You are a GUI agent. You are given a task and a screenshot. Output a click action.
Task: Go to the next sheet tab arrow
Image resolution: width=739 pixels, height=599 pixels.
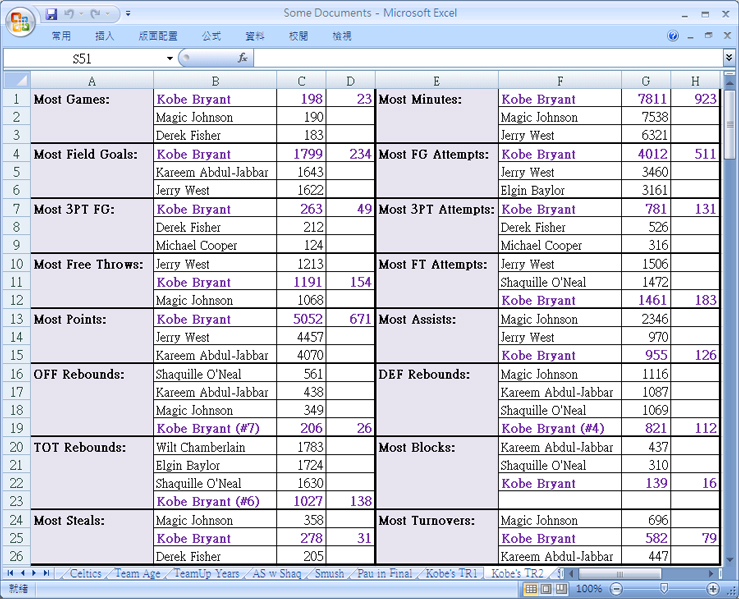pos(34,573)
